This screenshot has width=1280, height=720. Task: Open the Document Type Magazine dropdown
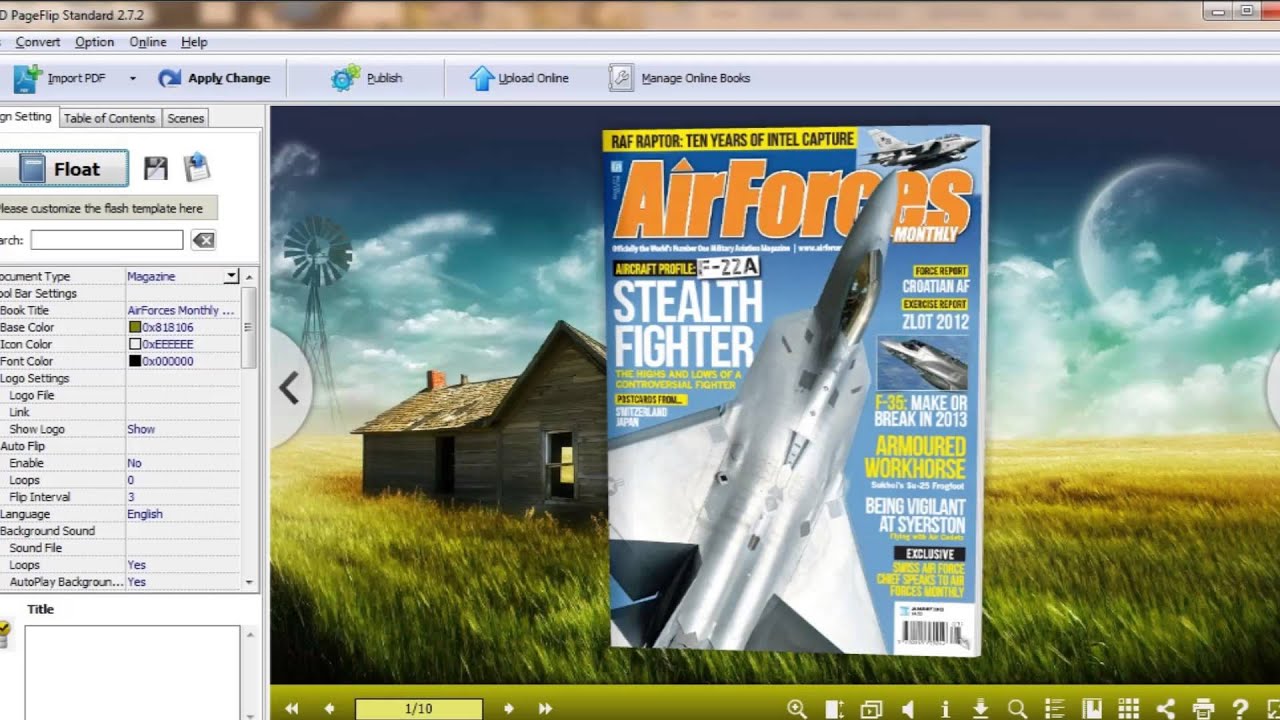(x=231, y=276)
